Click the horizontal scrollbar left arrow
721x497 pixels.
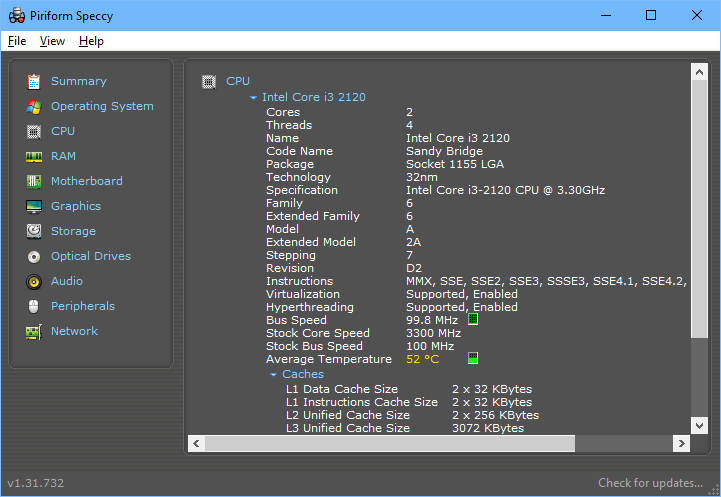click(196, 443)
